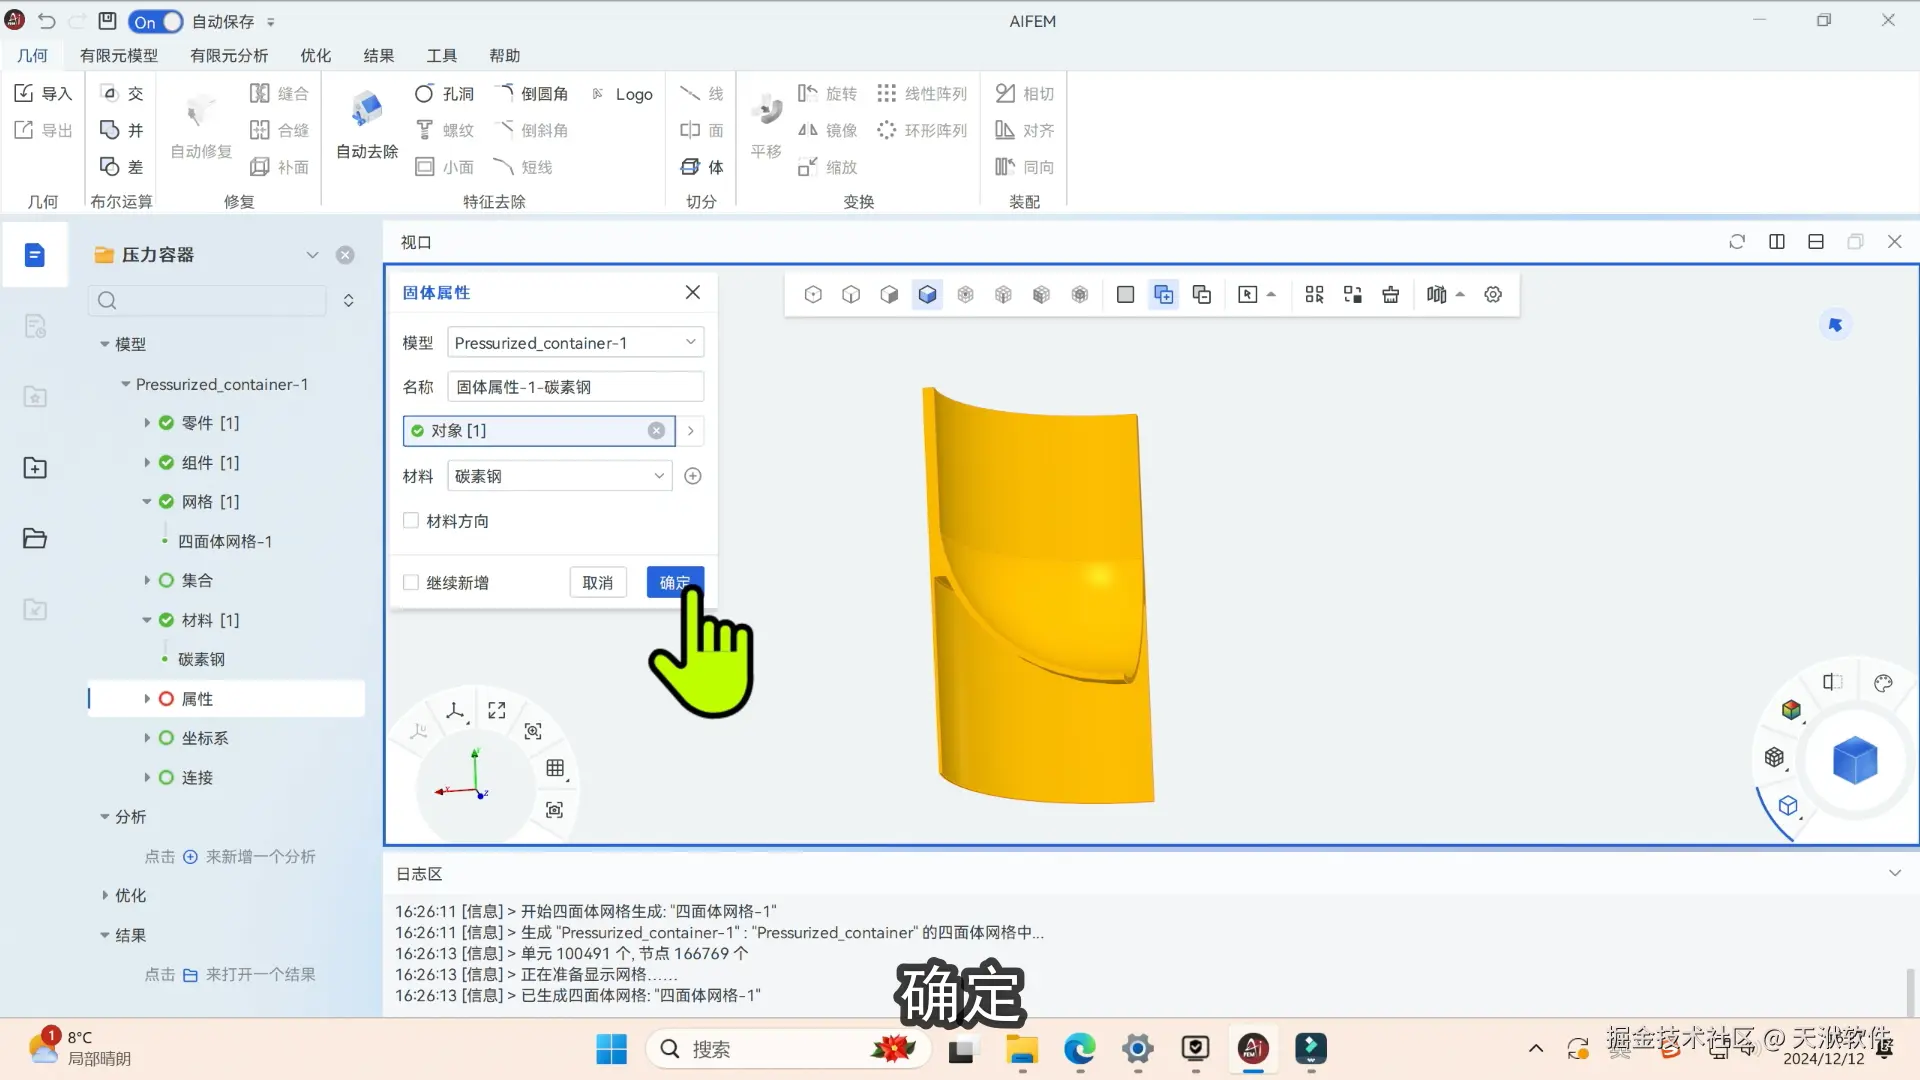Click the add material plus icon
1920x1080 pixels.
click(x=693, y=476)
